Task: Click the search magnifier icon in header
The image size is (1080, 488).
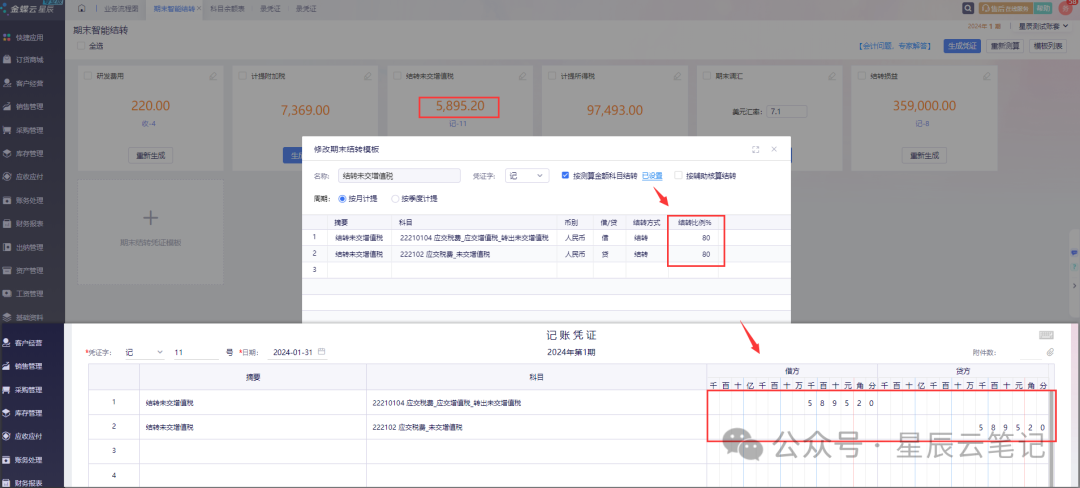Action: coord(968,8)
